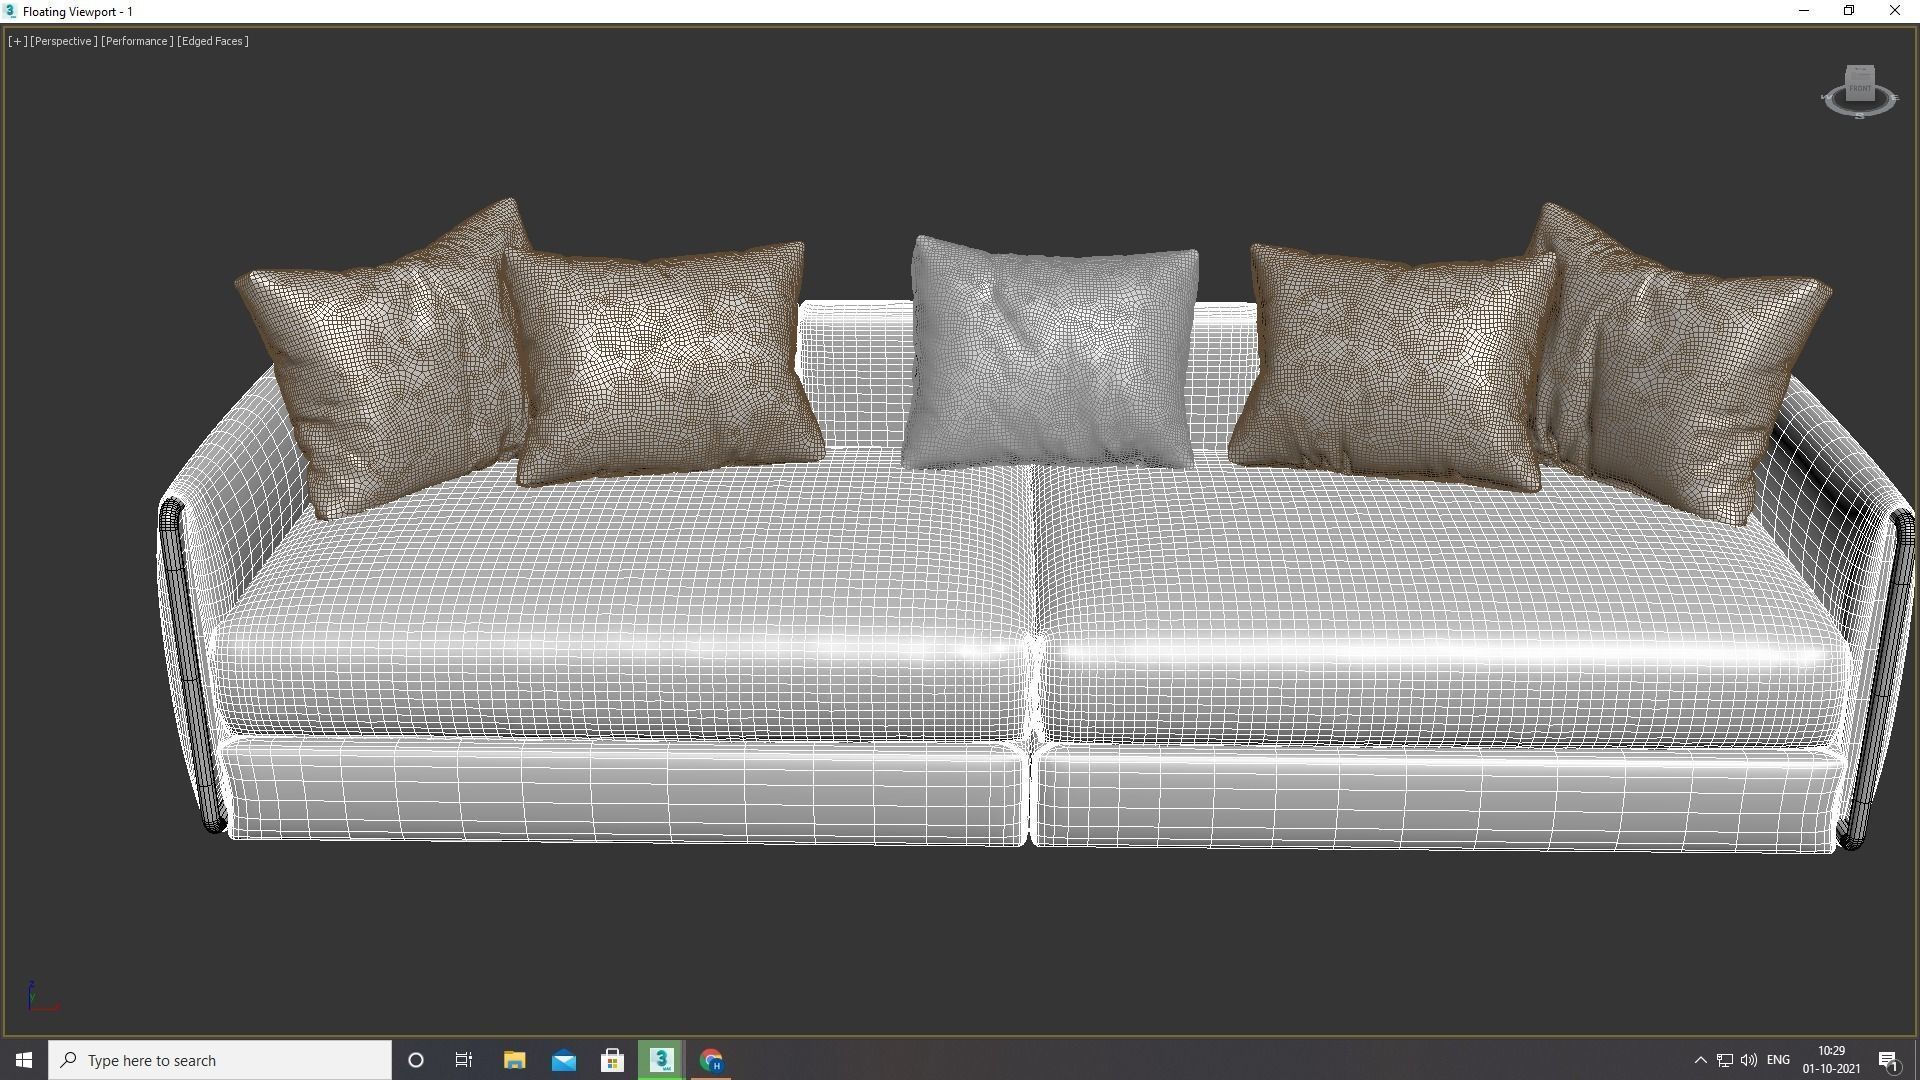Minimize the Floating Viewport window
The image size is (1920, 1080).
[1804, 11]
